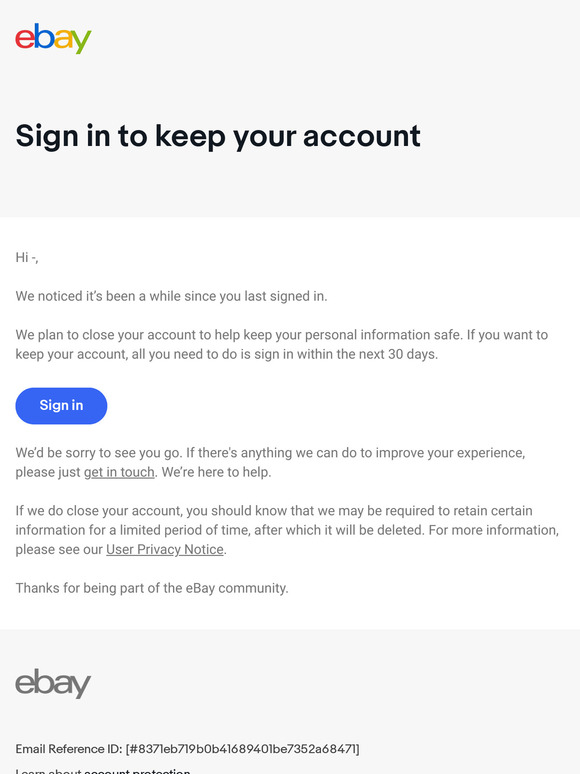Click the Email Reference ID code text
Image resolution: width=580 pixels, height=774 pixels.
click(242, 749)
